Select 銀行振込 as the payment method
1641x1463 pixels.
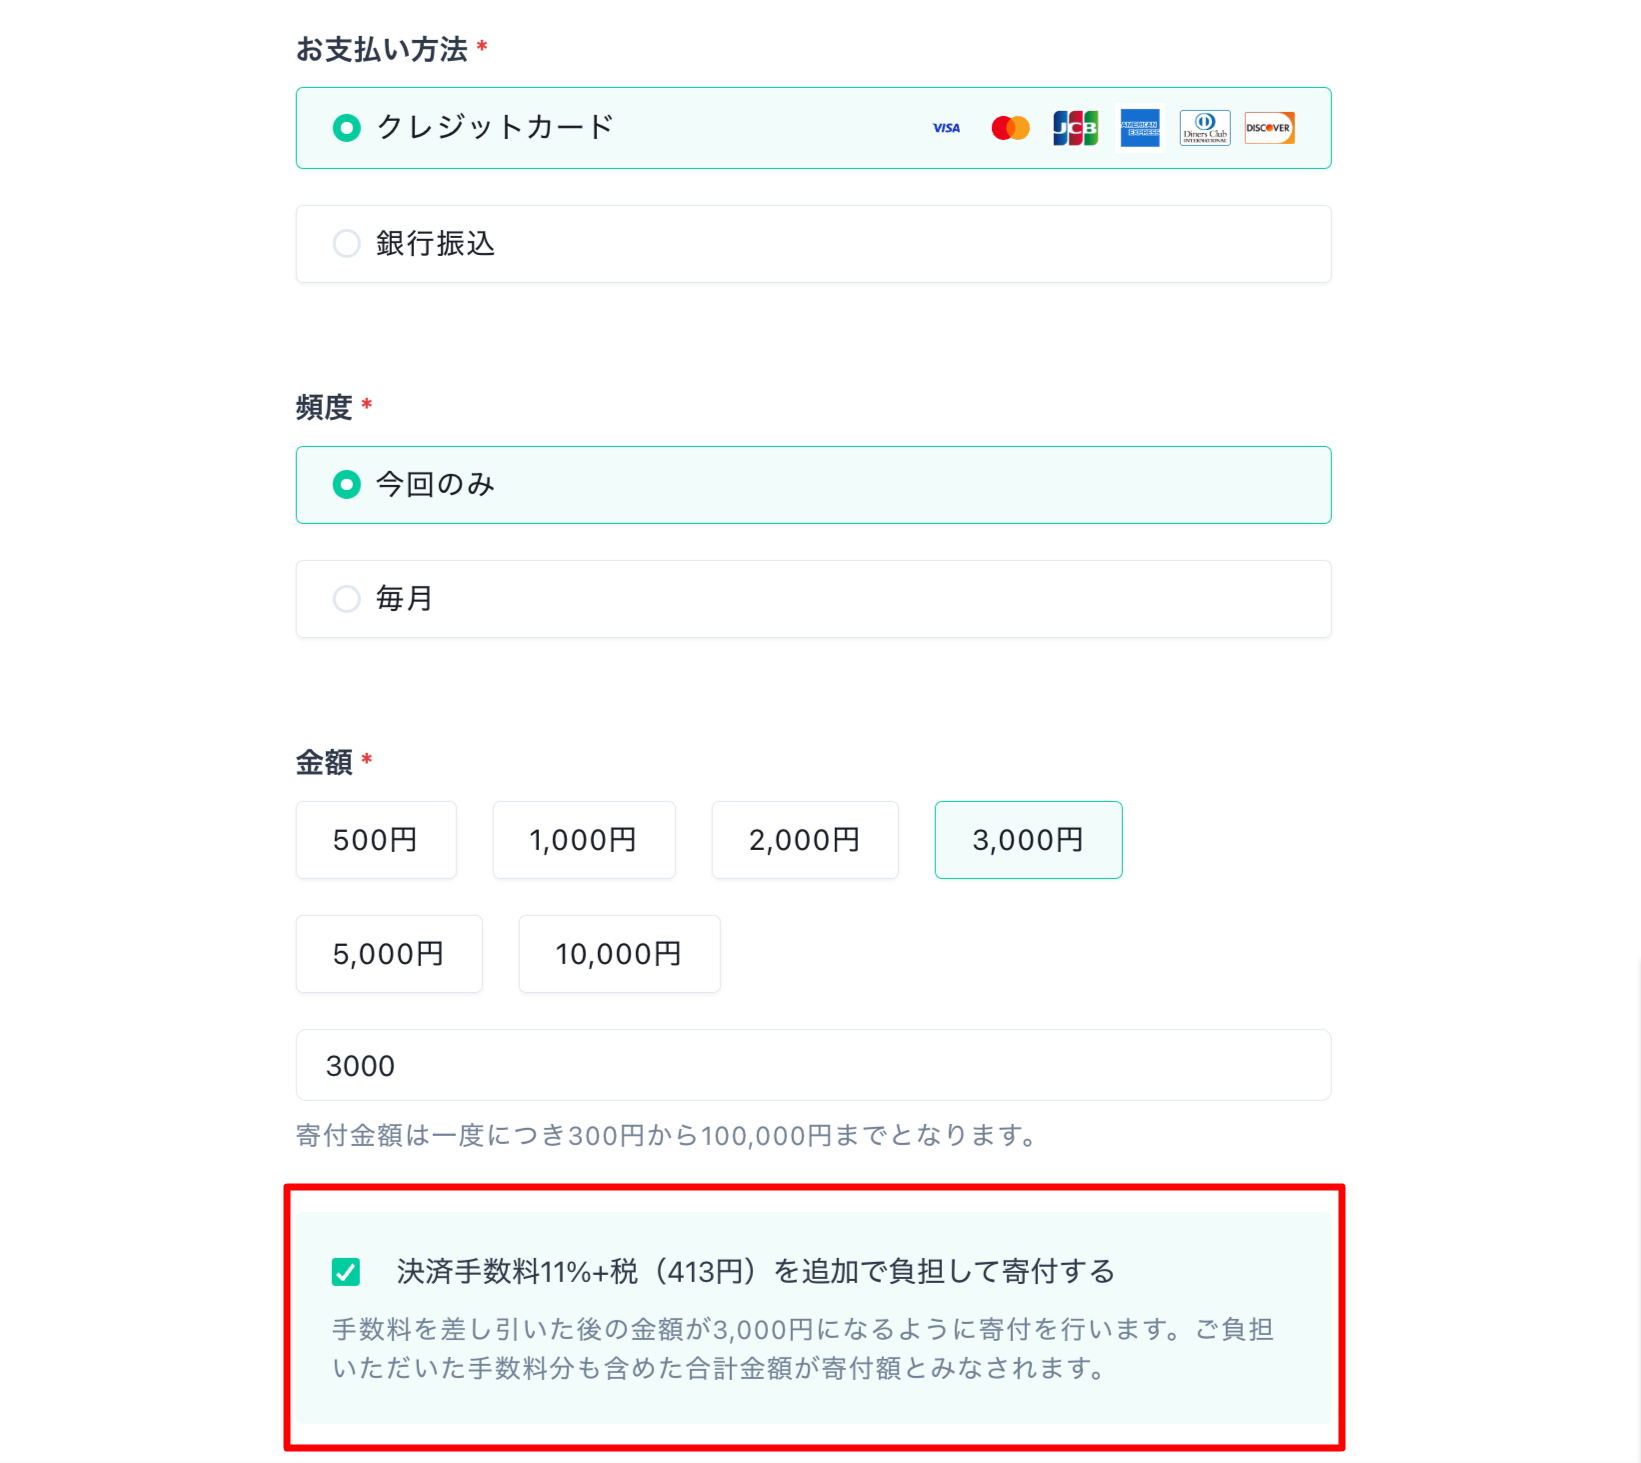point(346,243)
